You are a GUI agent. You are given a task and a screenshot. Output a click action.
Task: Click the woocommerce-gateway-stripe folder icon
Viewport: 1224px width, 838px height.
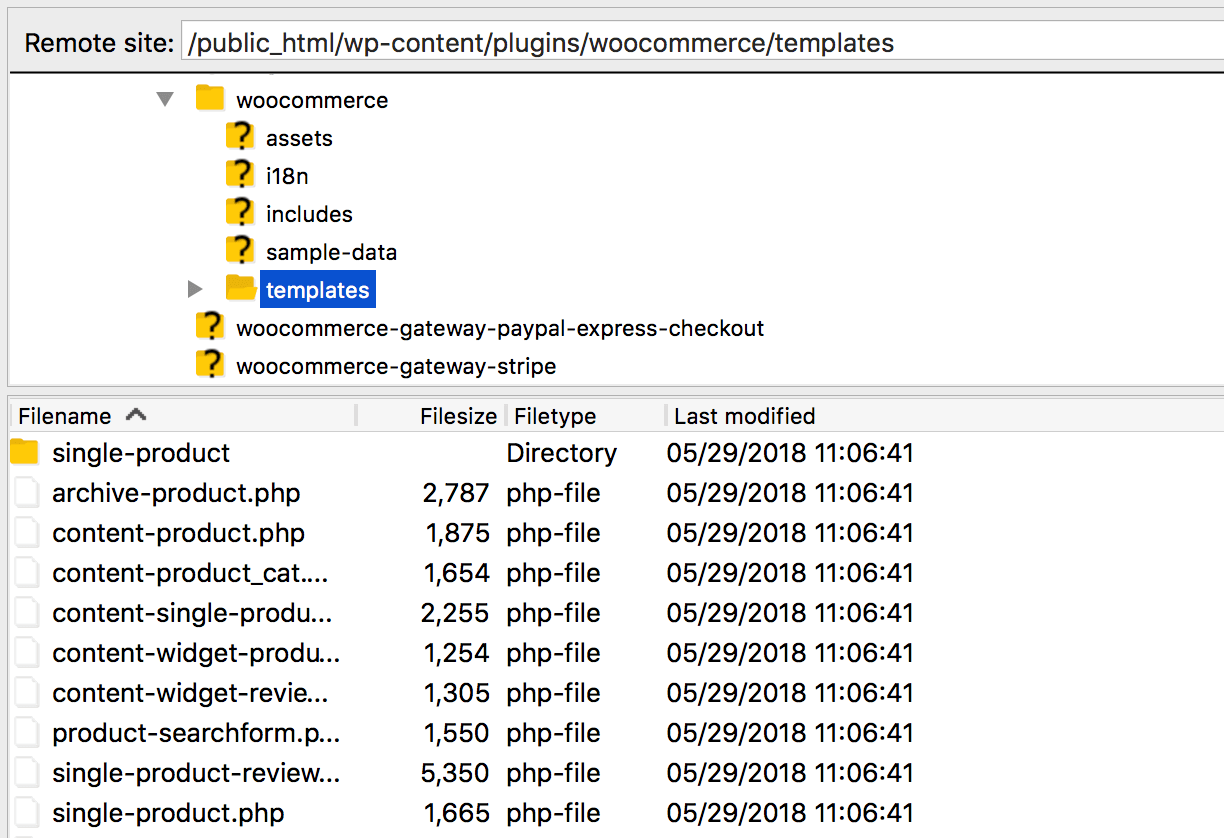[x=209, y=365]
